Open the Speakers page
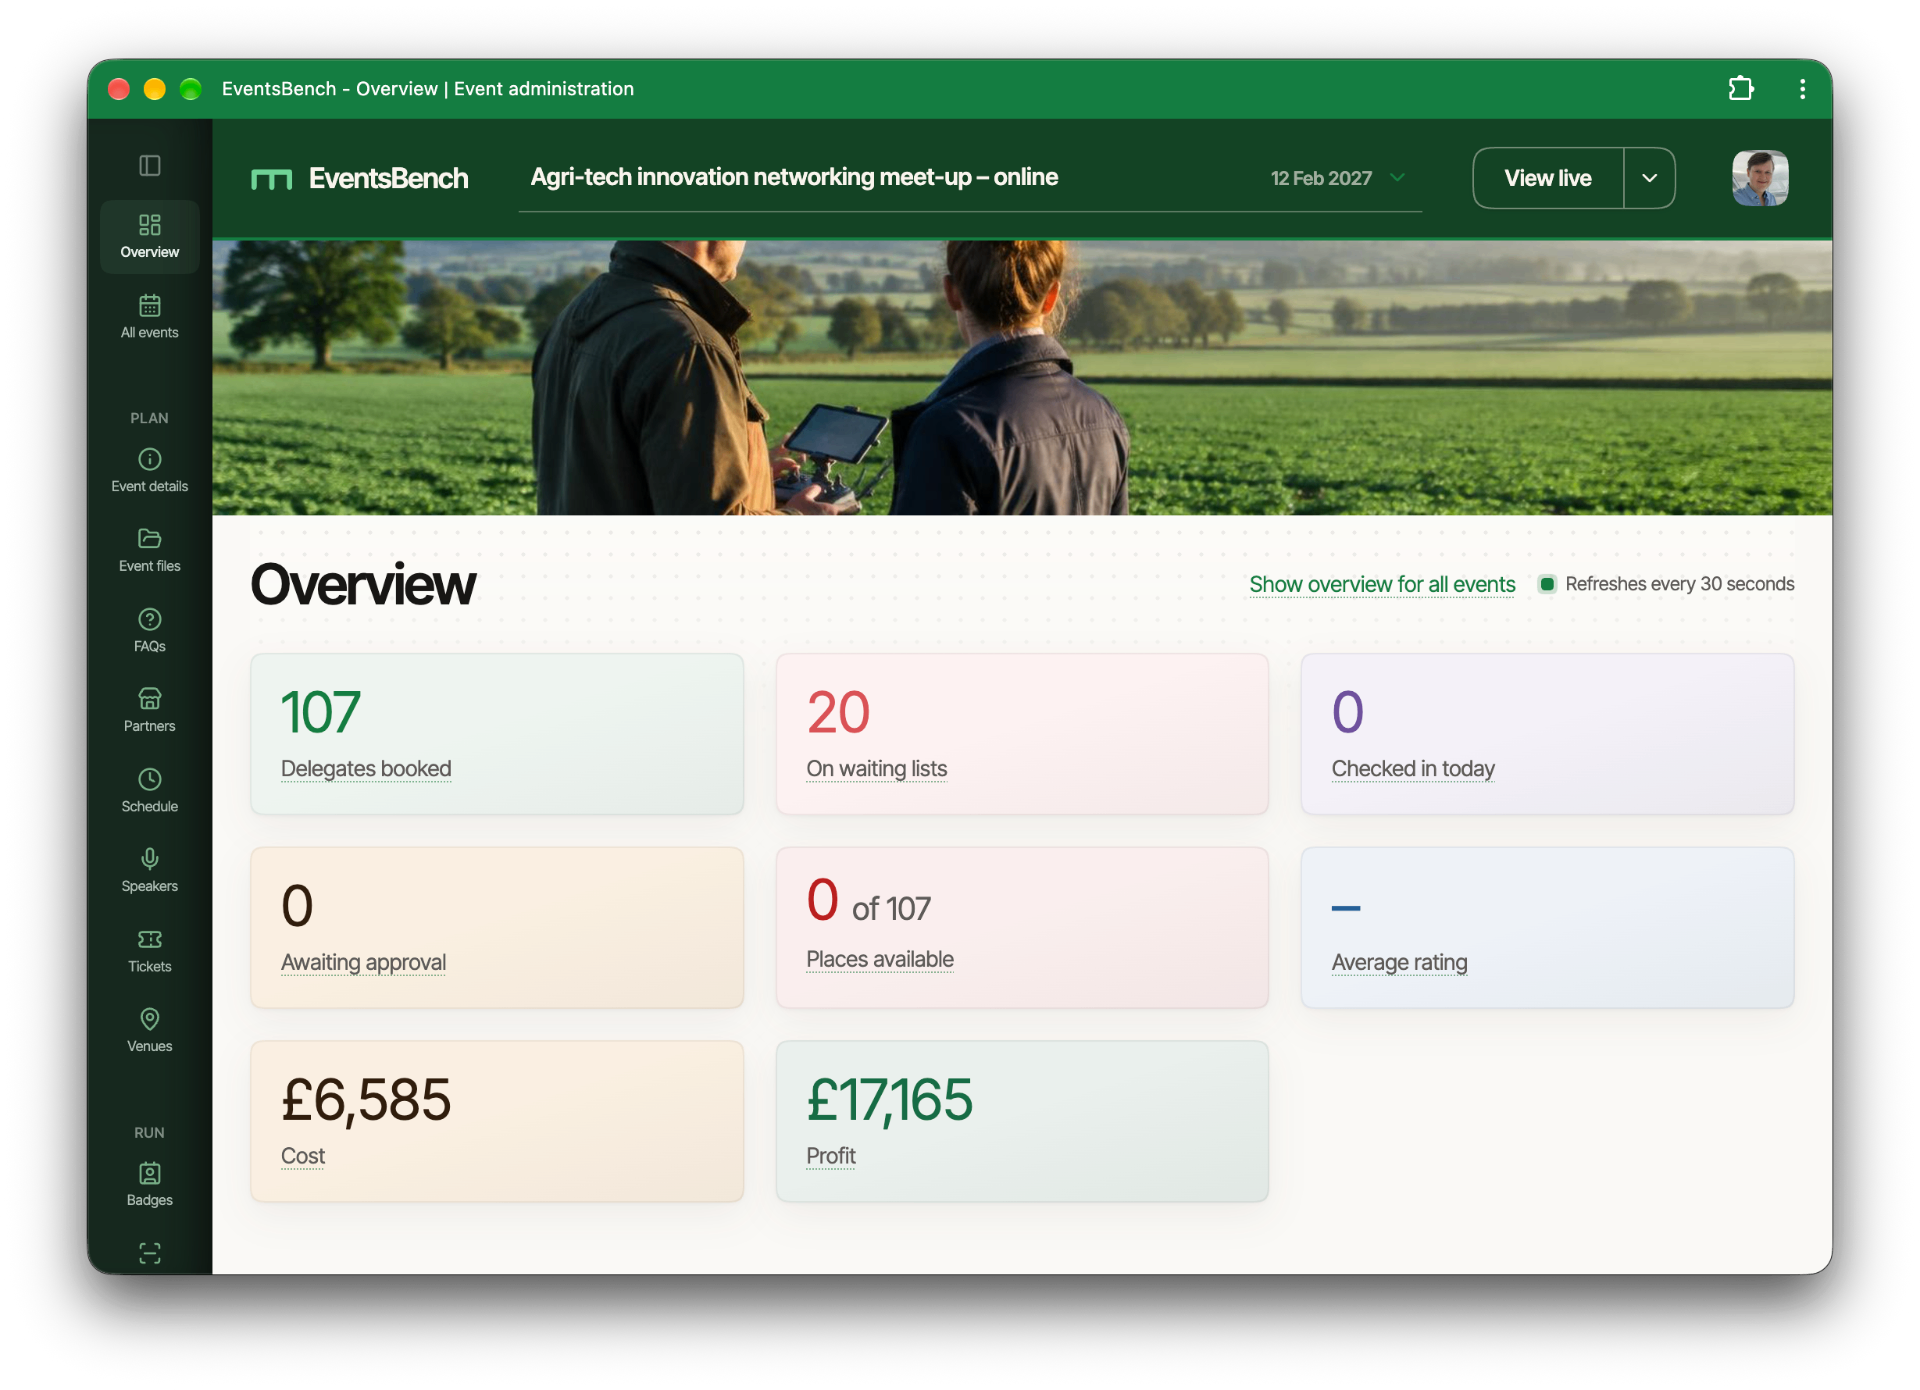 point(150,871)
